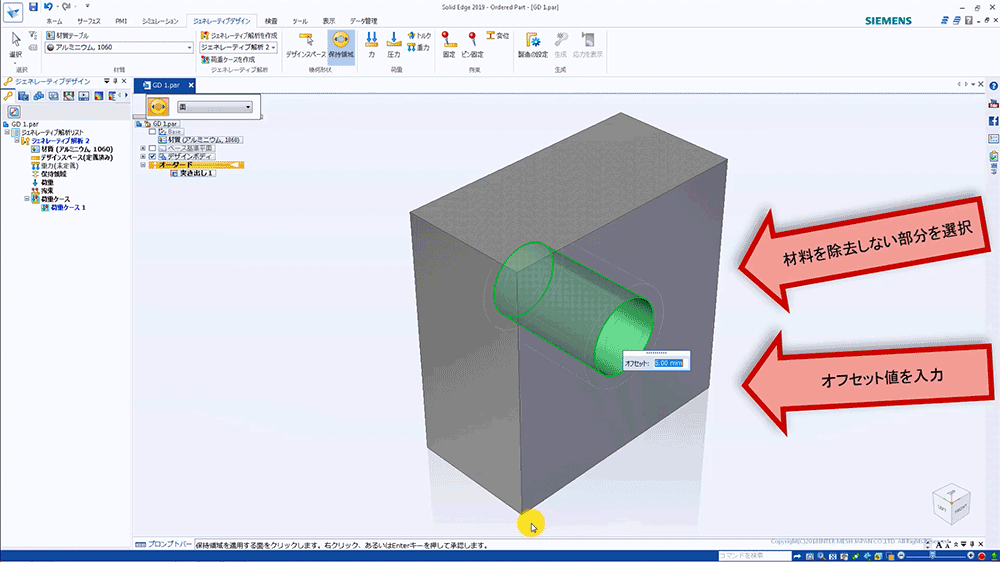Select the 保持領域 preserve region tool

[341, 45]
